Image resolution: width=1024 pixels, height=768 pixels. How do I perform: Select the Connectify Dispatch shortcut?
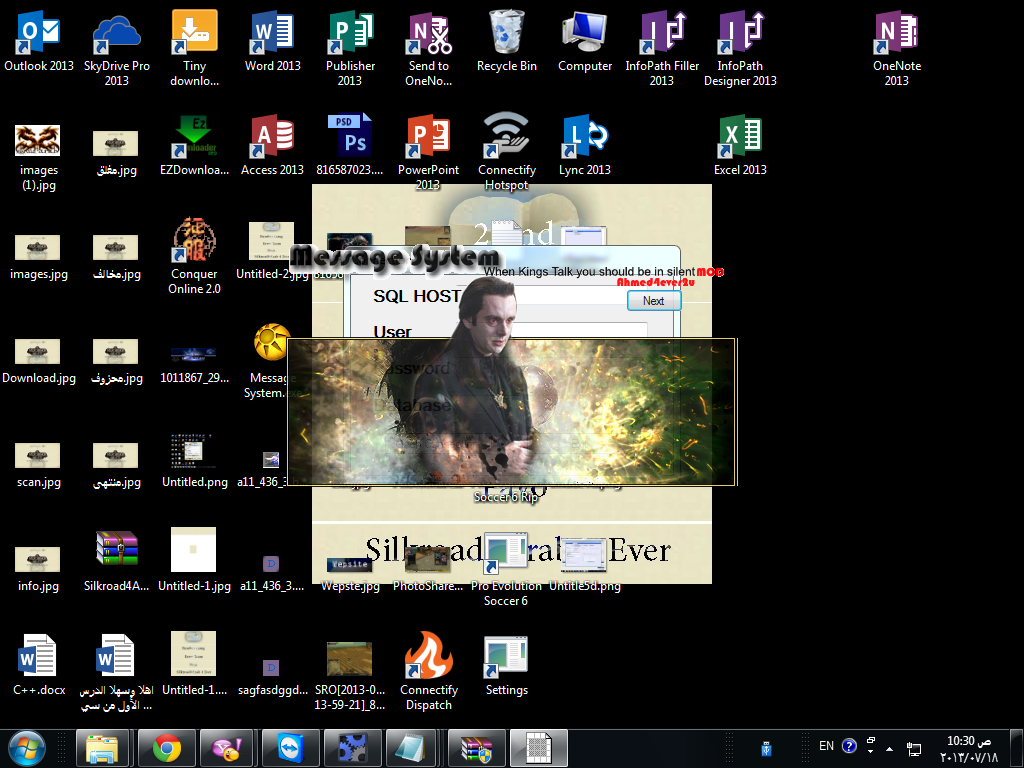[428, 655]
